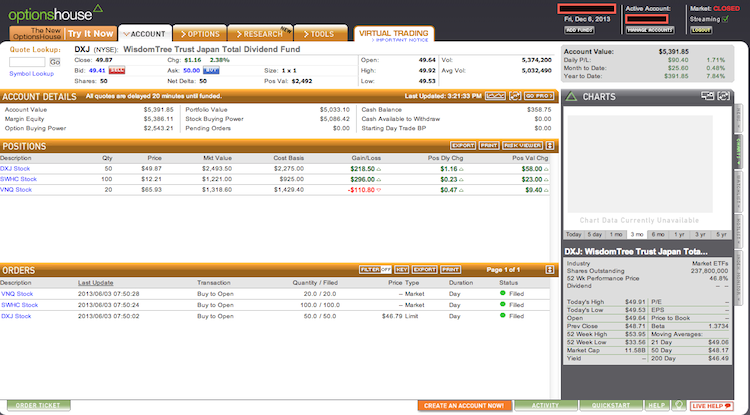Click Create An Account Now button
The width and height of the screenshot is (750, 415).
[x=463, y=406]
